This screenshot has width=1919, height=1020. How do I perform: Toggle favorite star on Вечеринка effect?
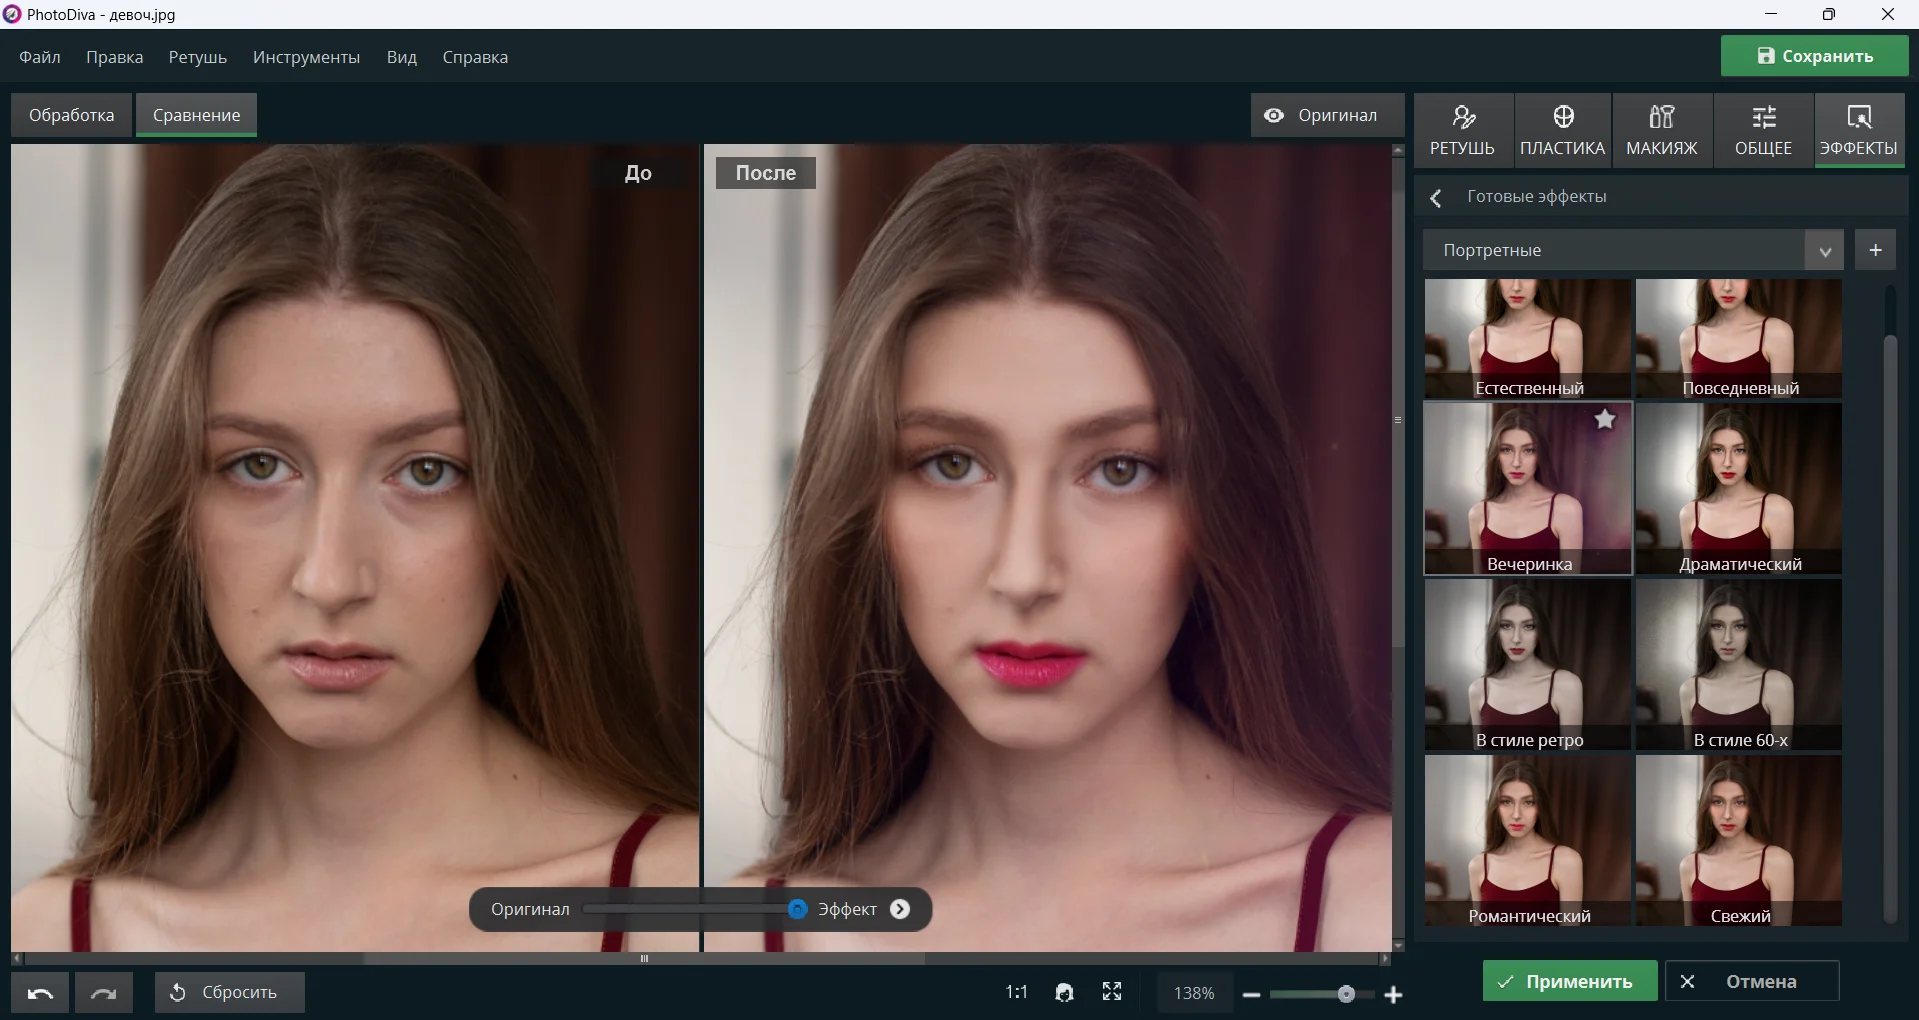point(1605,420)
